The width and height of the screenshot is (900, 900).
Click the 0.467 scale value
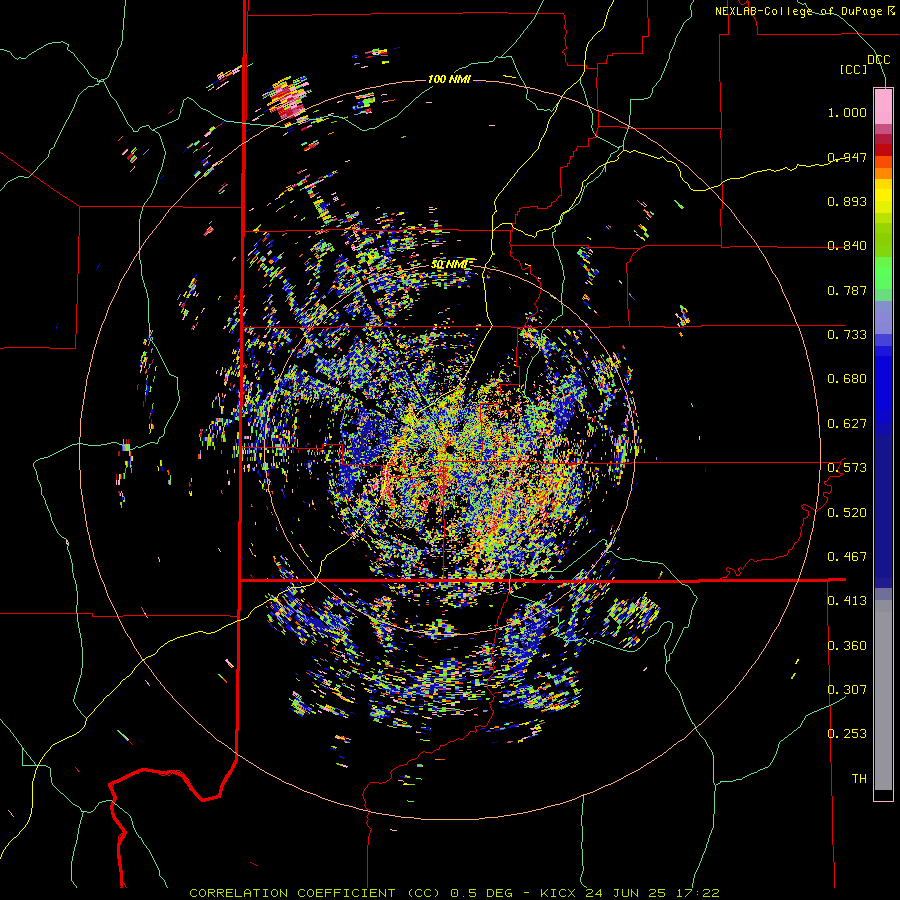coord(847,557)
